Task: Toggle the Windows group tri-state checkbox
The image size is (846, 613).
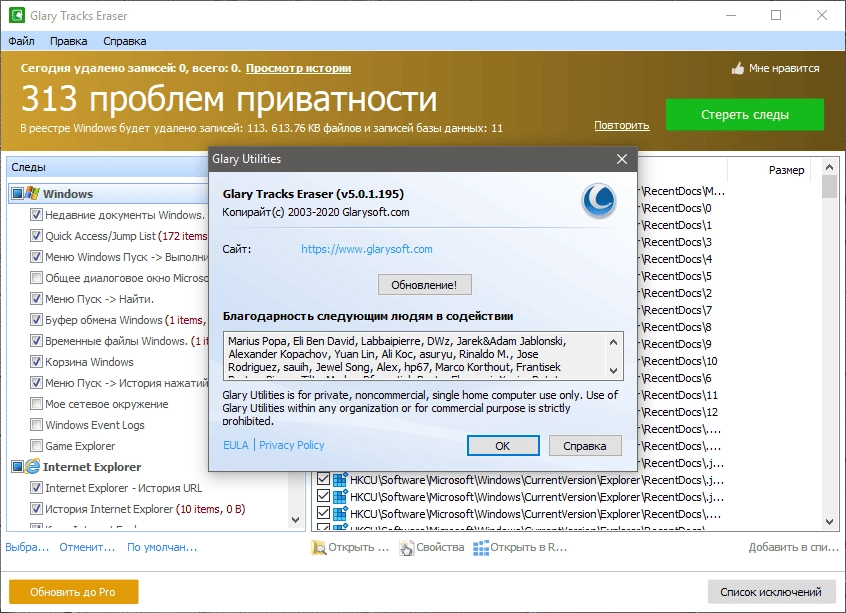Action: (17, 193)
